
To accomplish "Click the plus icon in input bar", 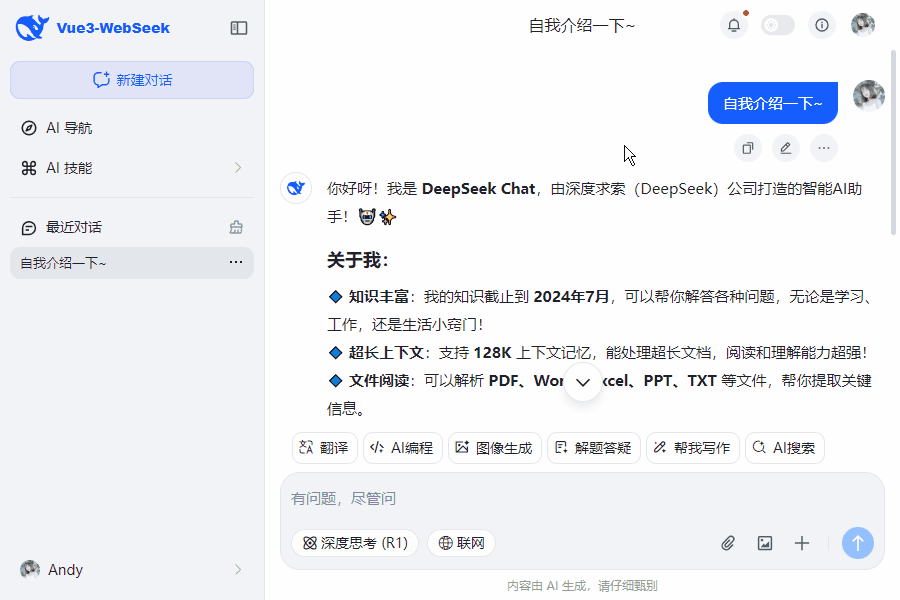I will tap(802, 543).
